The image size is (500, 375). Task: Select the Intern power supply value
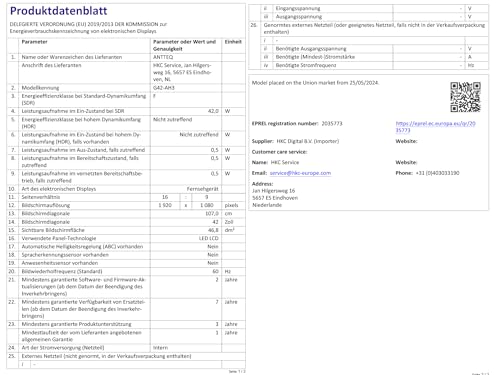(160, 348)
